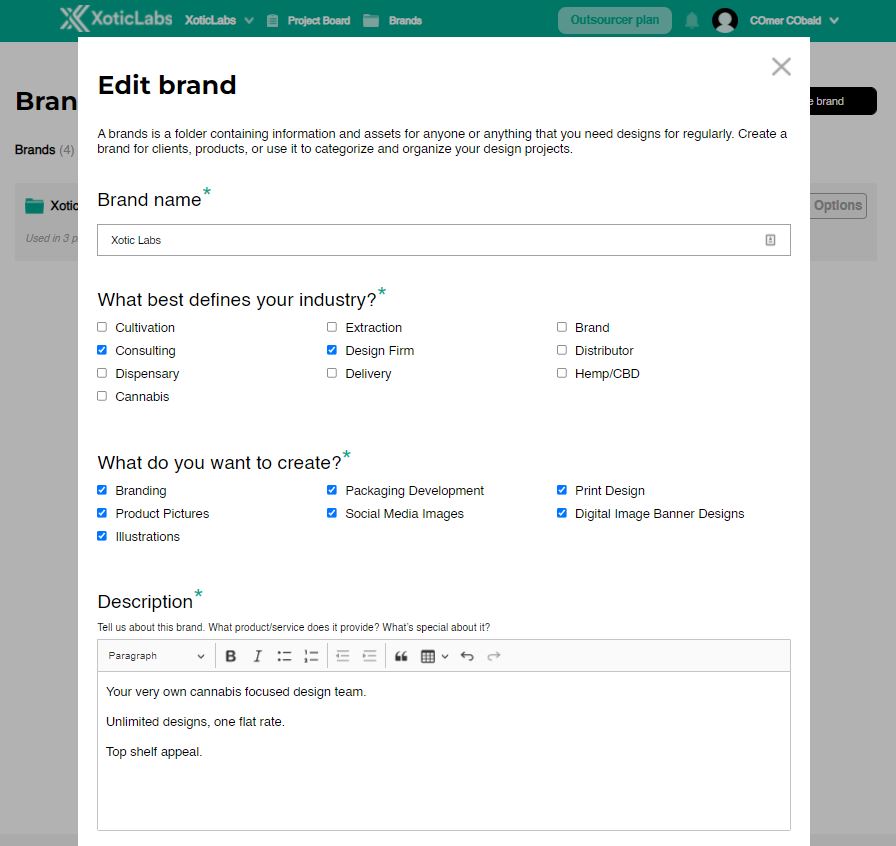This screenshot has width=896, height=846.
Task: Uncheck Print Design
Action: pos(562,490)
